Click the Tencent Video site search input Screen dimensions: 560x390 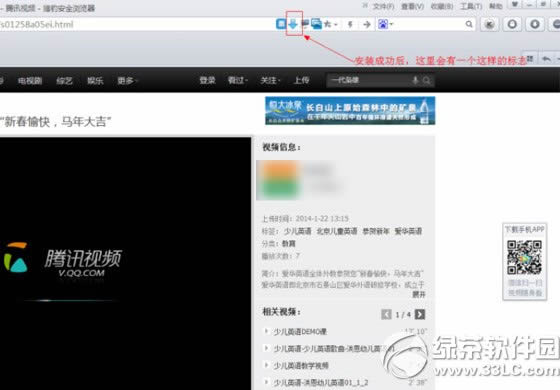368,80
